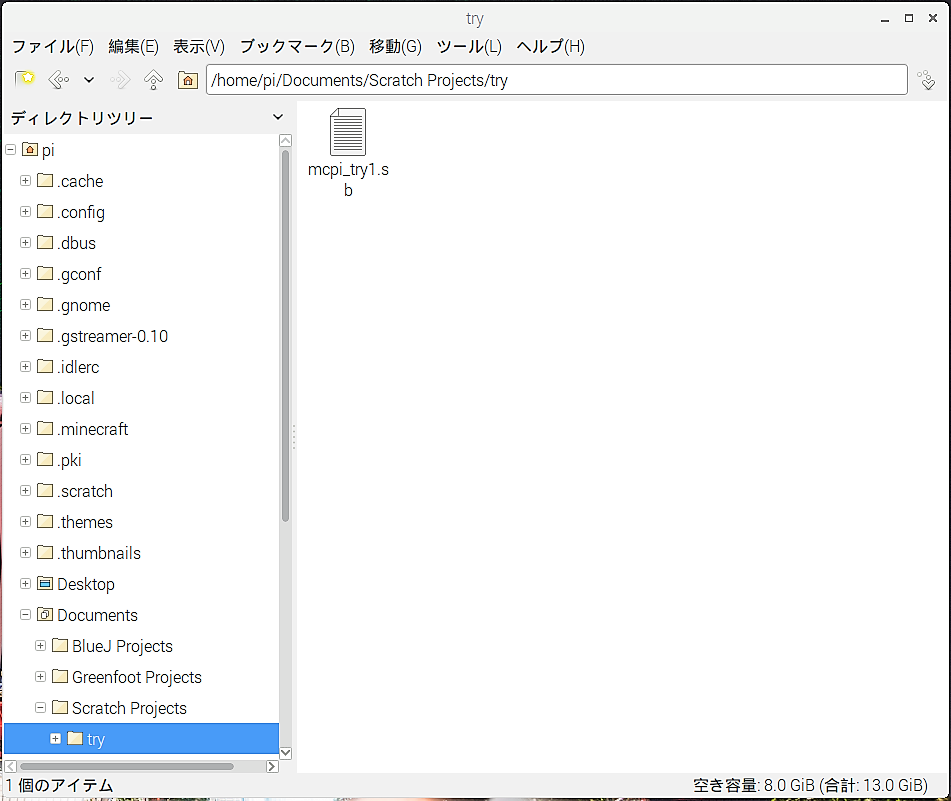Image resolution: width=951 pixels, height=801 pixels.
Task: Go forward with the forward arrow
Action: pos(120,79)
